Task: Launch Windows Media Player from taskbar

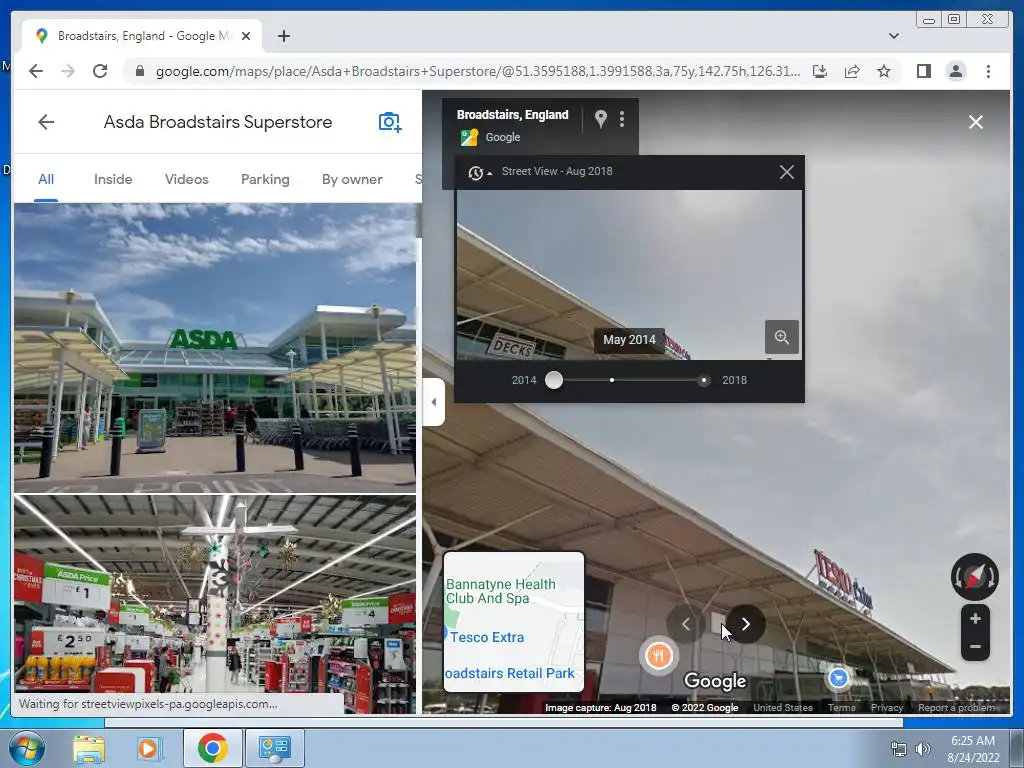Action: pyautogui.click(x=150, y=748)
